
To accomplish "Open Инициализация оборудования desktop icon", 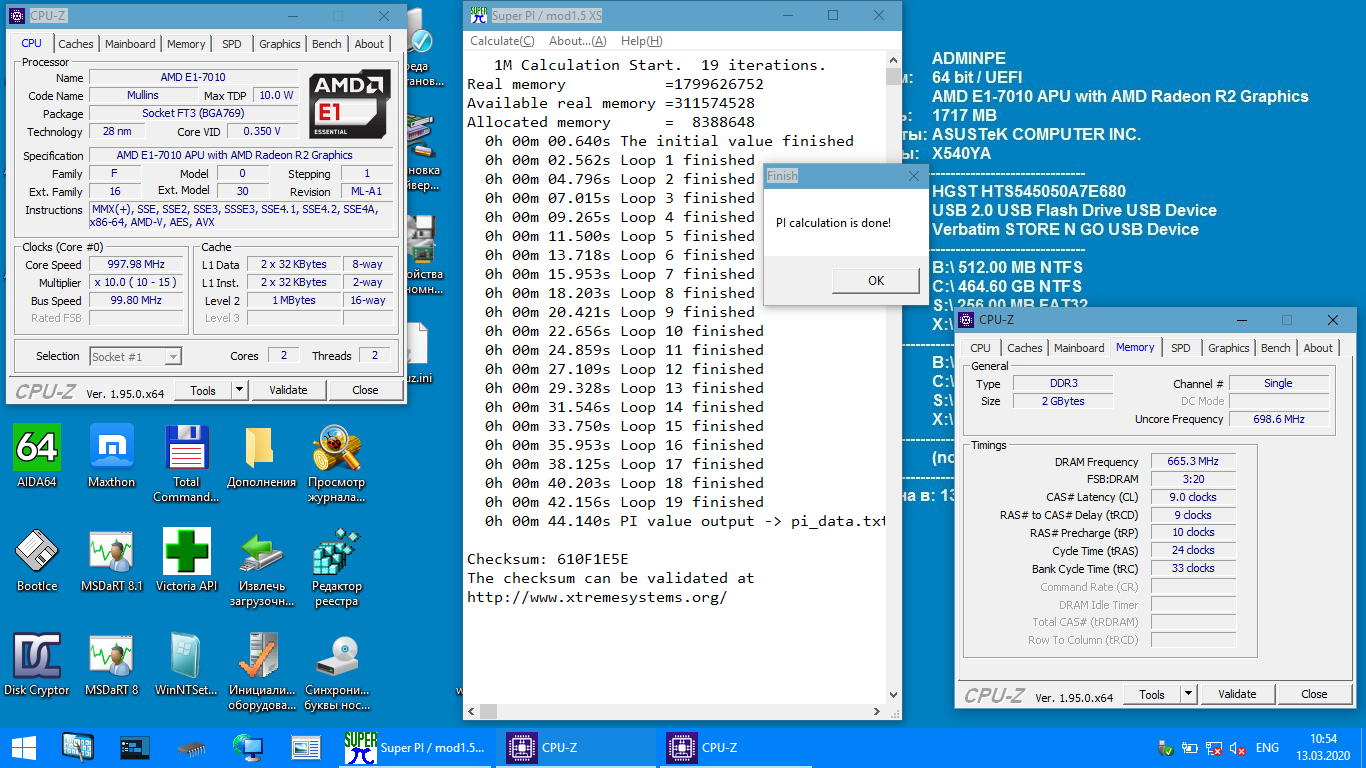I will pyautogui.click(x=261, y=671).
